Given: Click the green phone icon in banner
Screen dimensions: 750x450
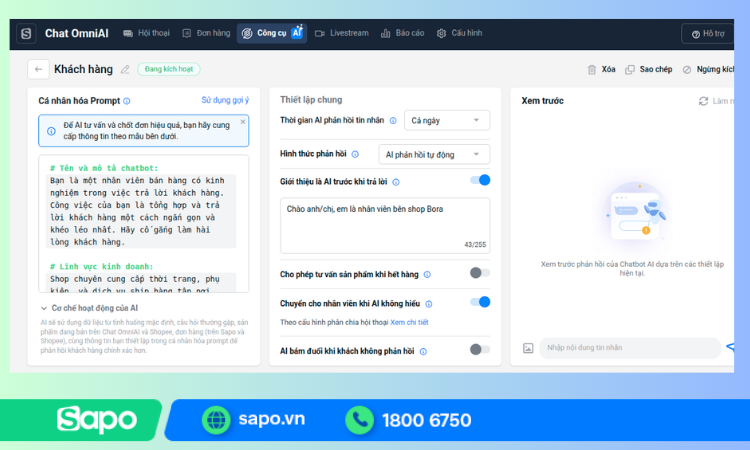Looking at the screenshot, I should (x=359, y=420).
